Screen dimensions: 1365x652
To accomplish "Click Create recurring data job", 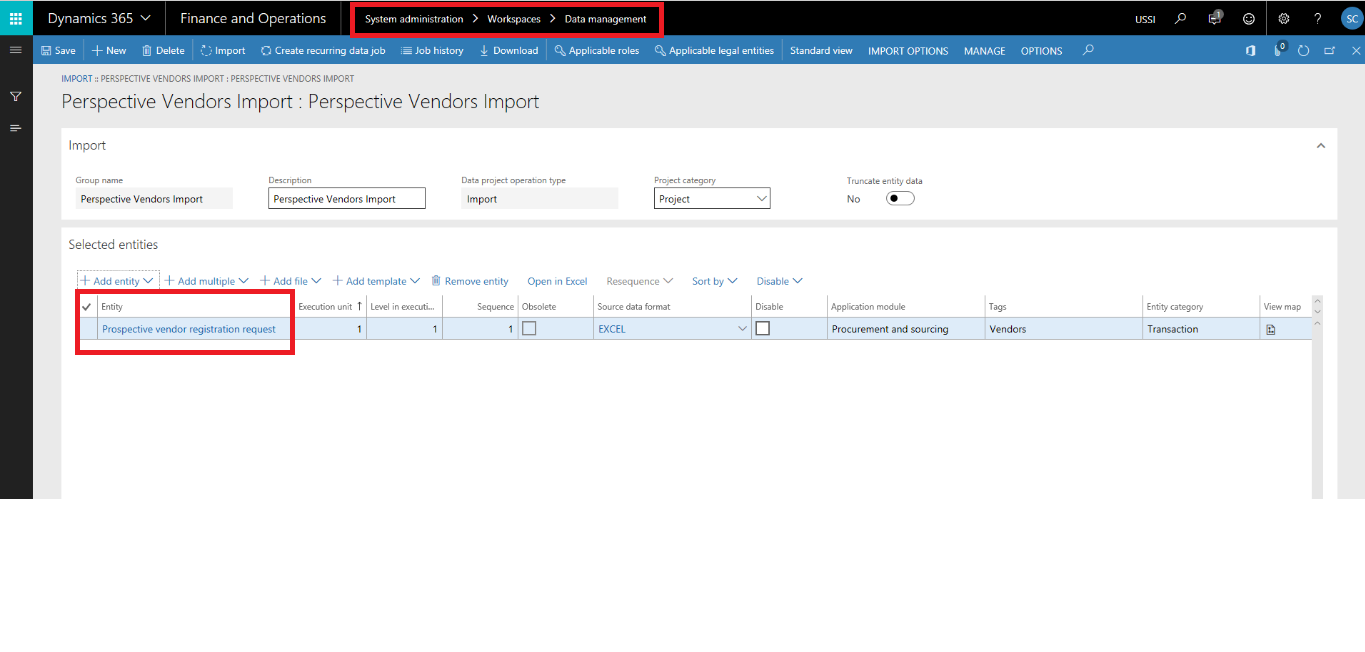I will click(x=322, y=50).
